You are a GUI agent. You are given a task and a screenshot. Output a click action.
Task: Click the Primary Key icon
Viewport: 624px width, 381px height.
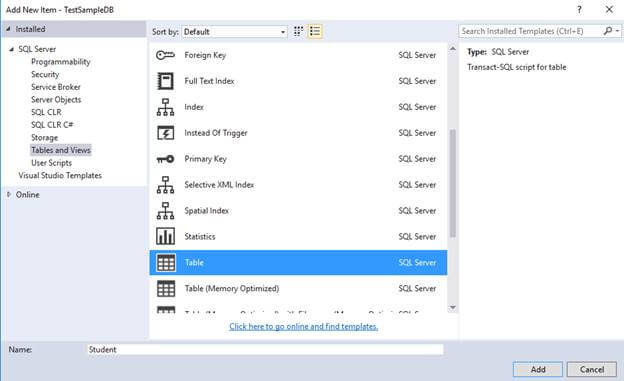(x=165, y=159)
